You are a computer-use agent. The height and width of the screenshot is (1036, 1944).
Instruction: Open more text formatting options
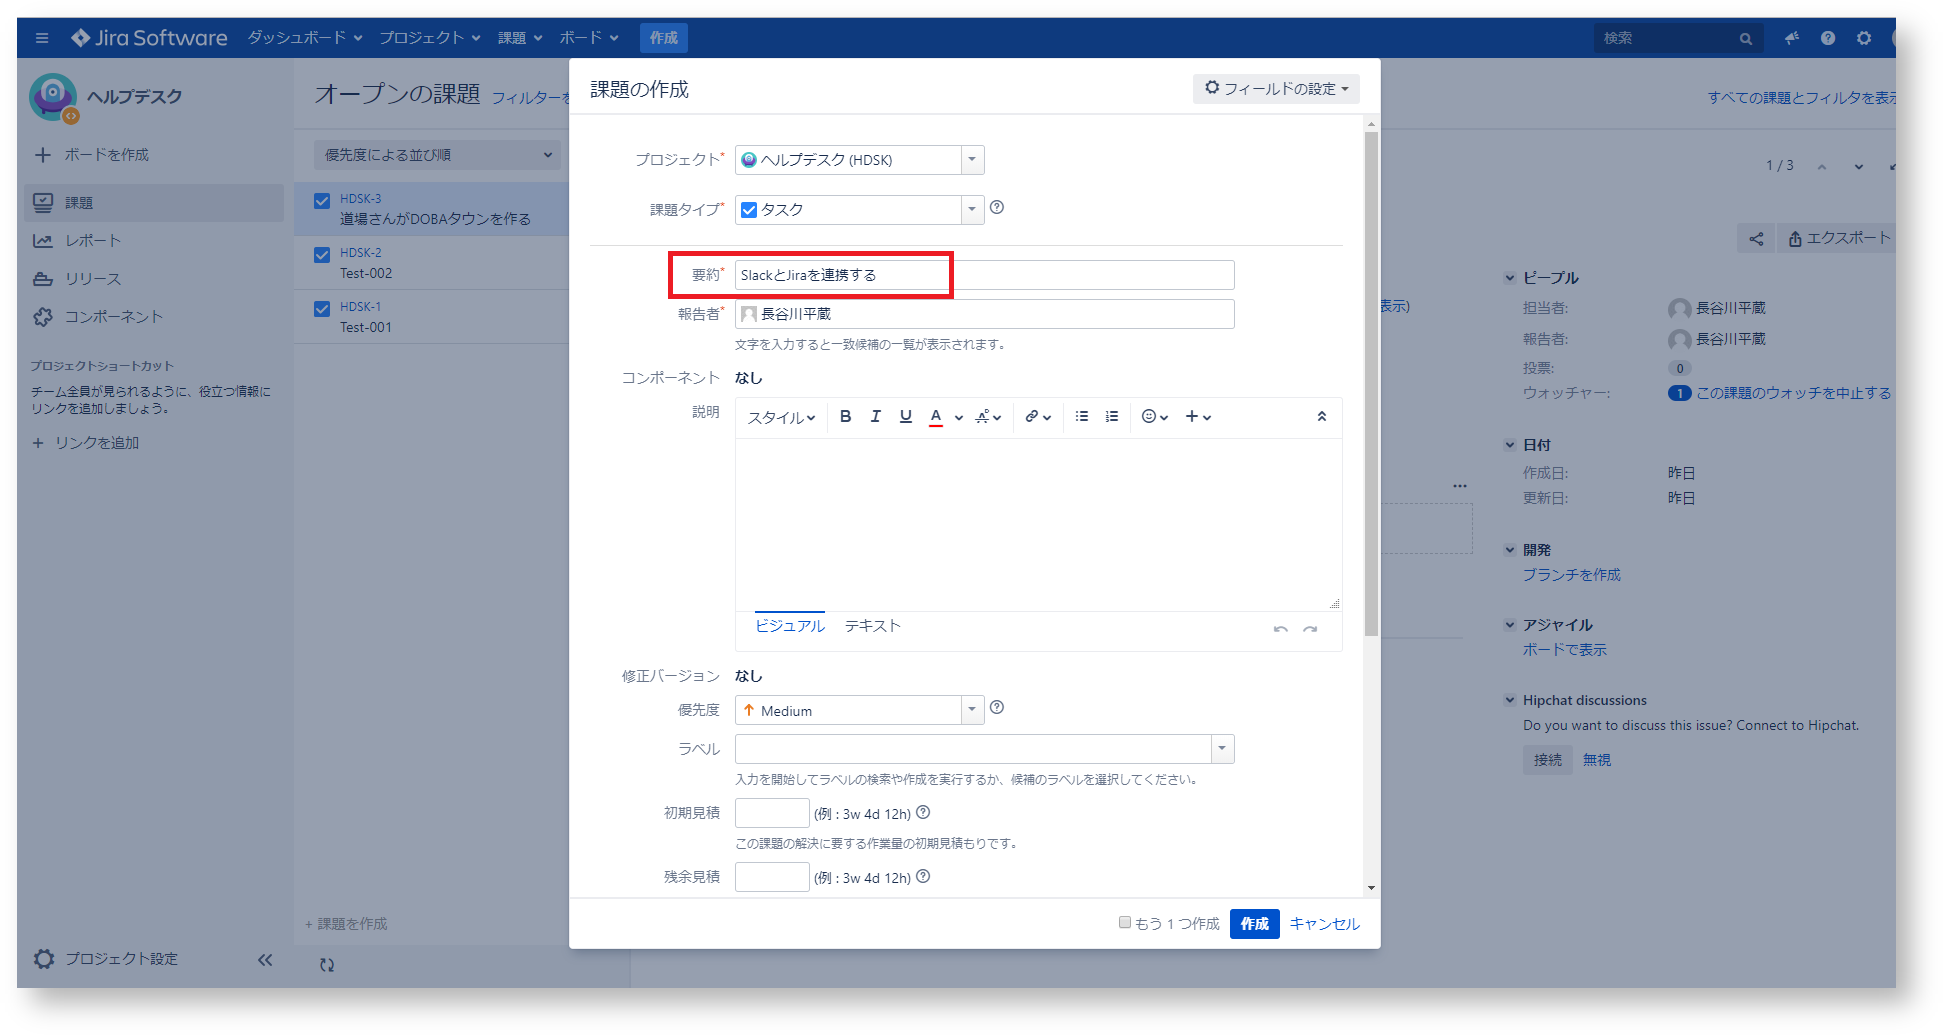coord(988,417)
